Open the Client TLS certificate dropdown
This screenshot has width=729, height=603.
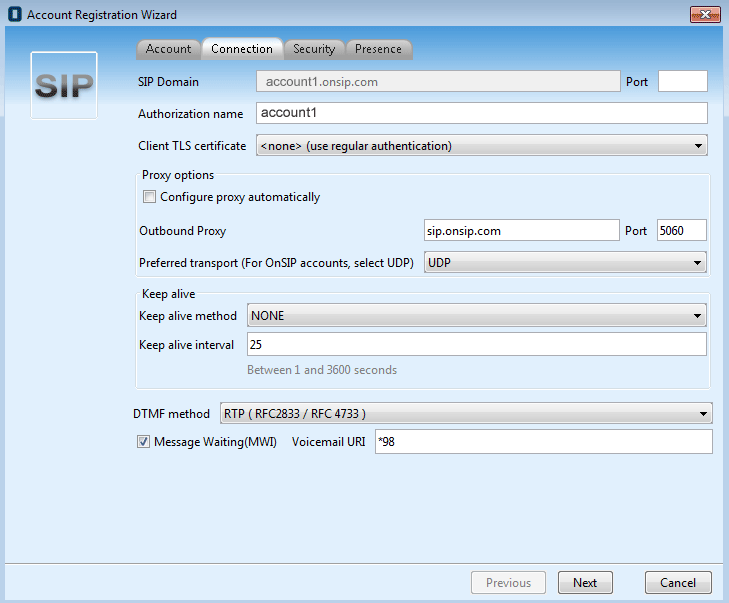(482, 146)
